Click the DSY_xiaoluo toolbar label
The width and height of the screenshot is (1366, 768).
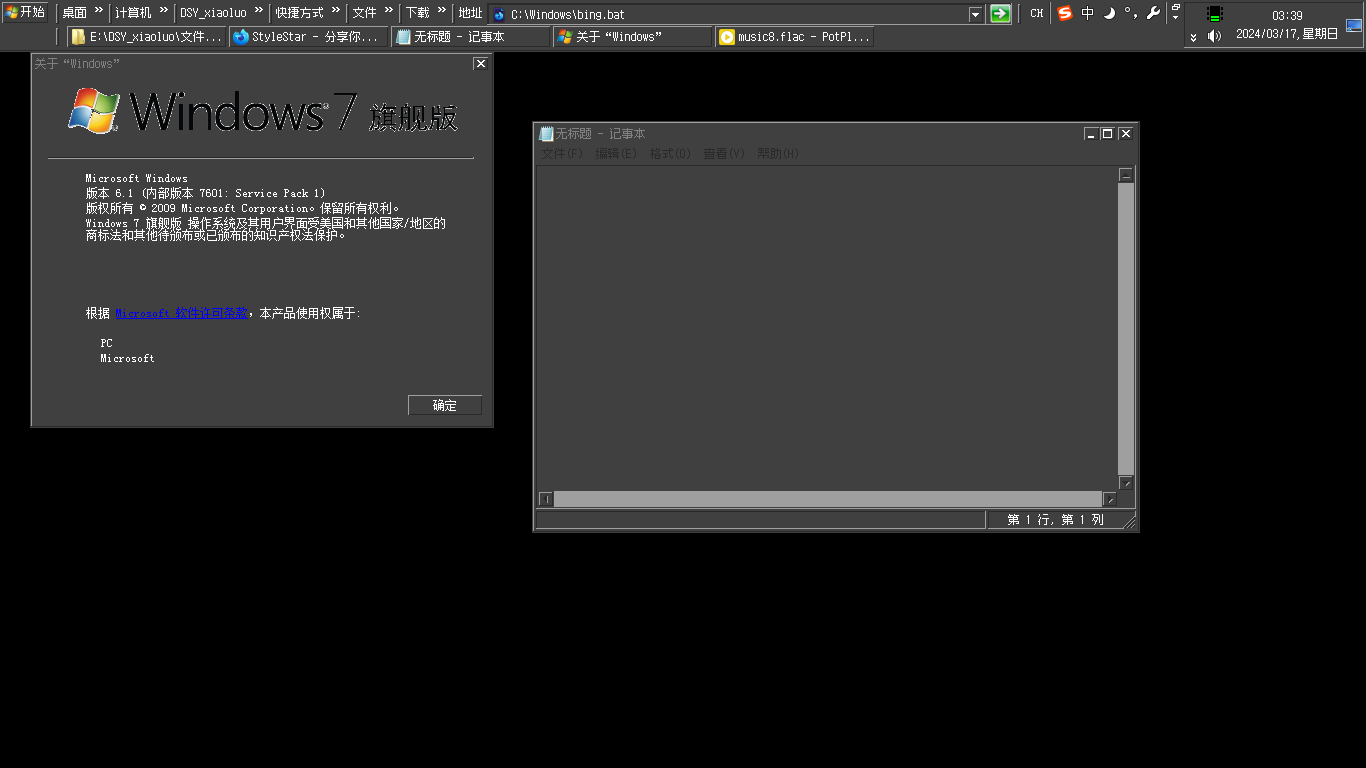tap(213, 13)
